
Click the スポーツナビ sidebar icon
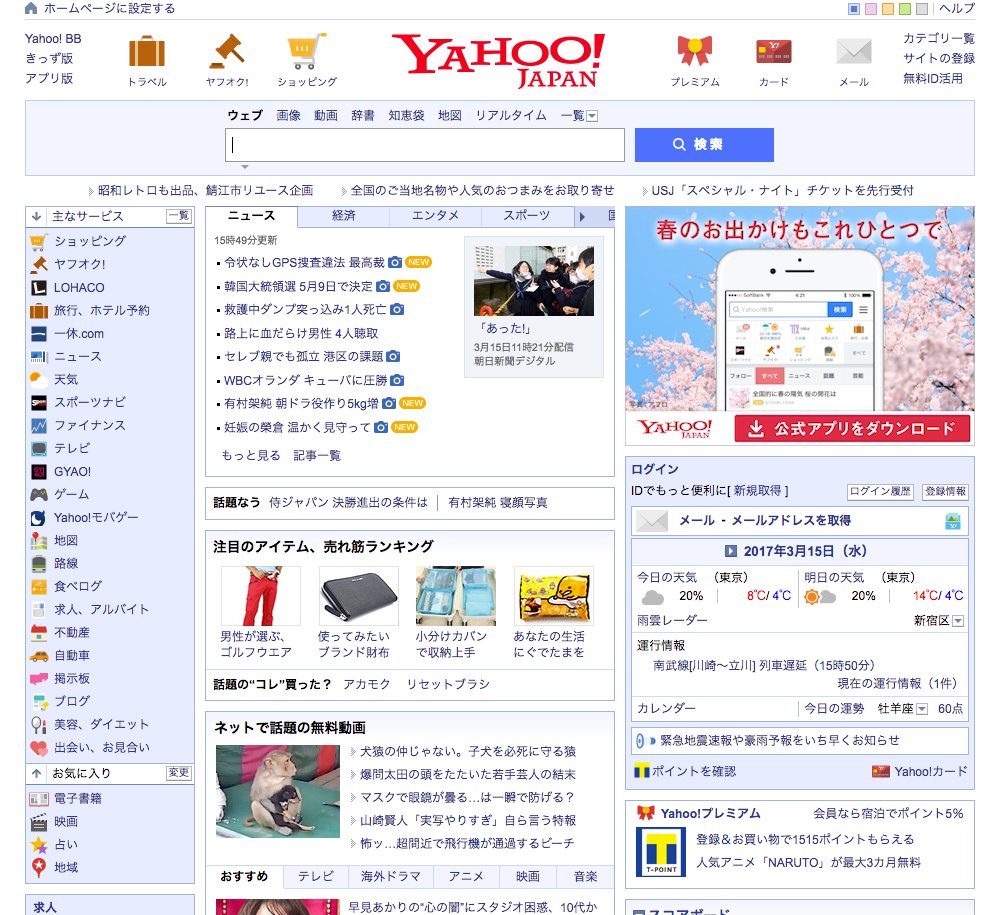click(x=39, y=402)
